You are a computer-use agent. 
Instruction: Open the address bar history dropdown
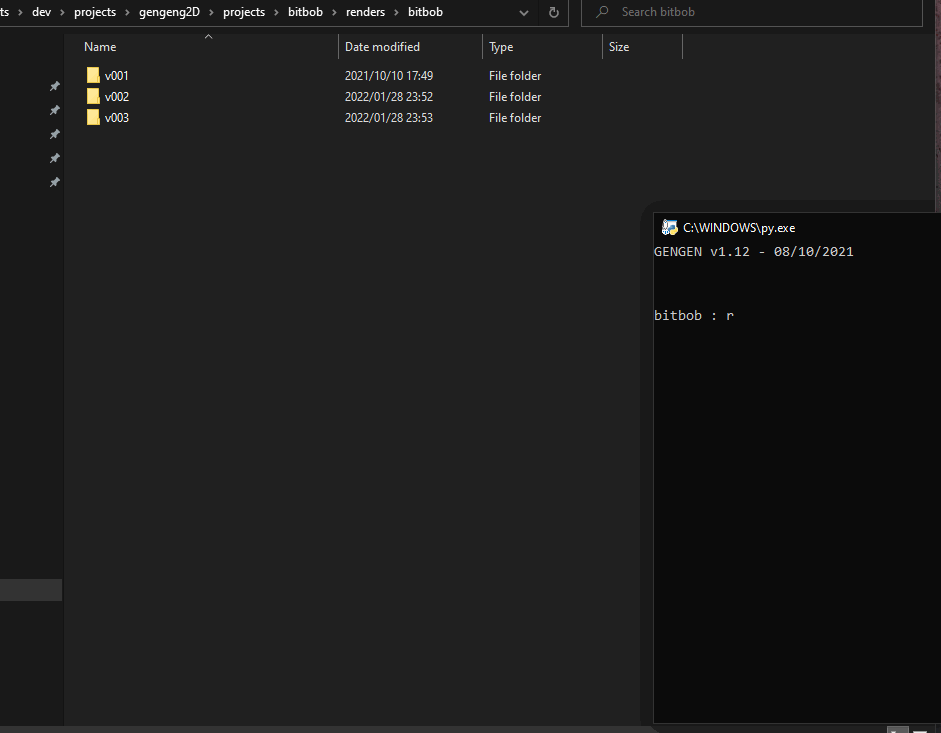tap(524, 12)
